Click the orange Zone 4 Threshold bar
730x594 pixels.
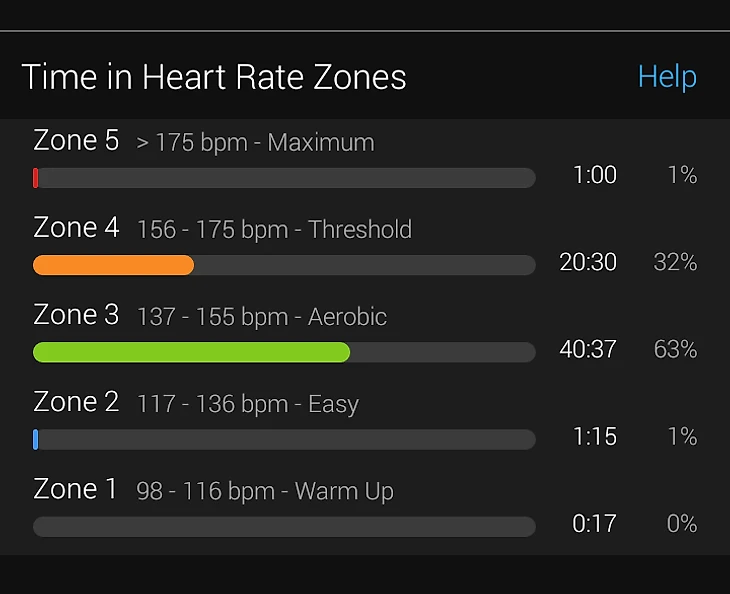[284, 265]
